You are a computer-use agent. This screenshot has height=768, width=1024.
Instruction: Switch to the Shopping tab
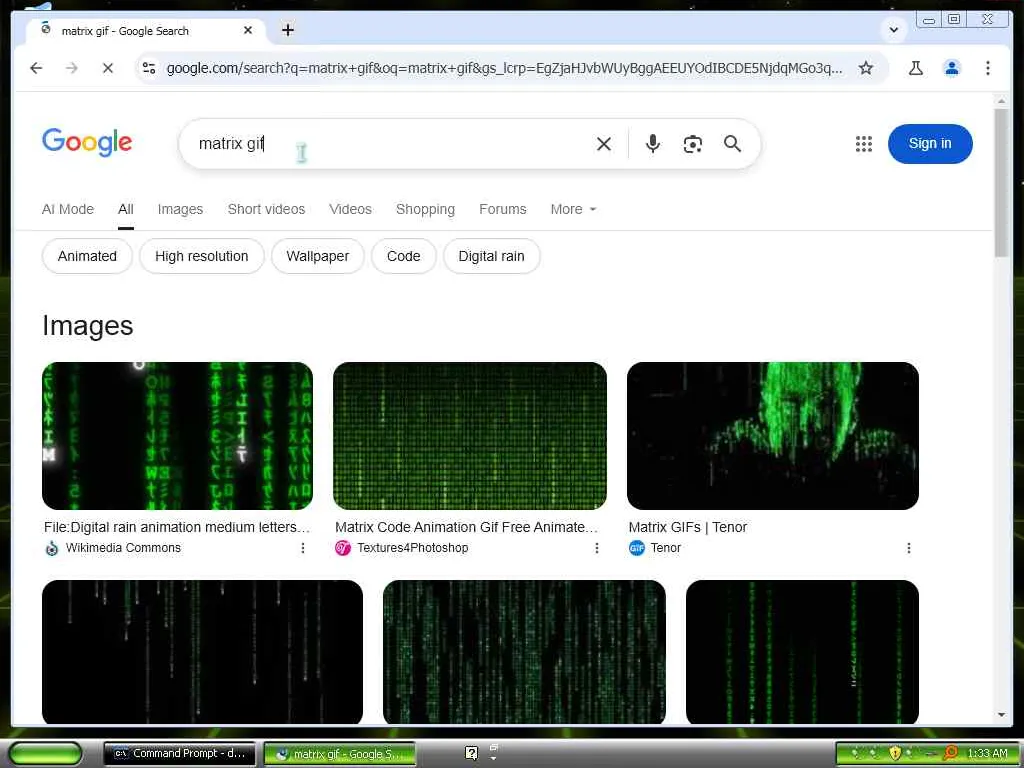click(425, 209)
